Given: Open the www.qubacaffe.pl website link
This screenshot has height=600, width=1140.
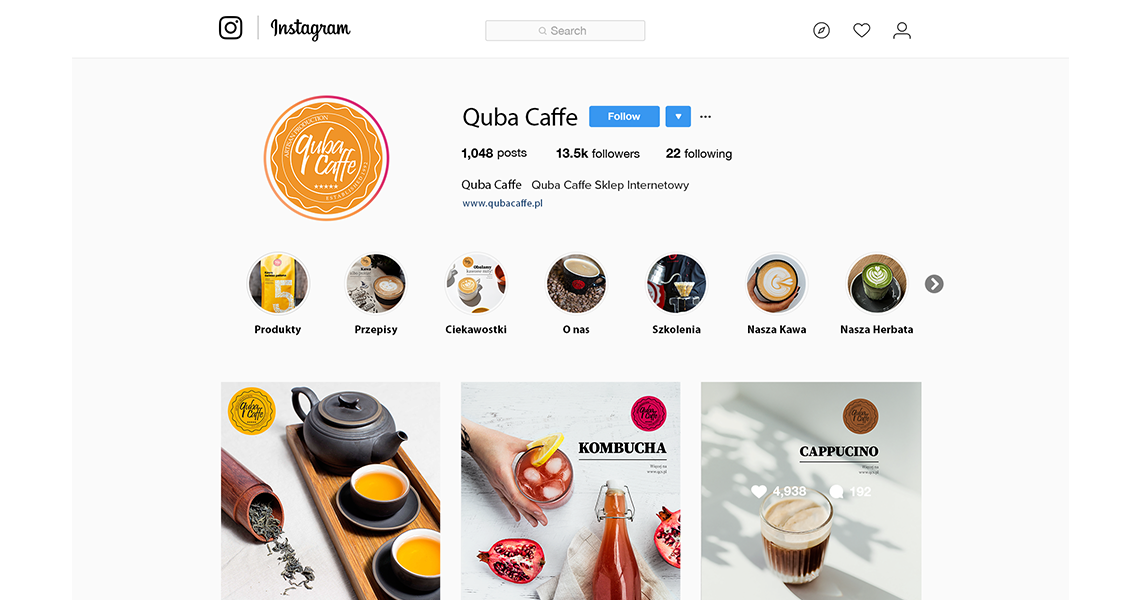Looking at the screenshot, I should click(x=502, y=203).
